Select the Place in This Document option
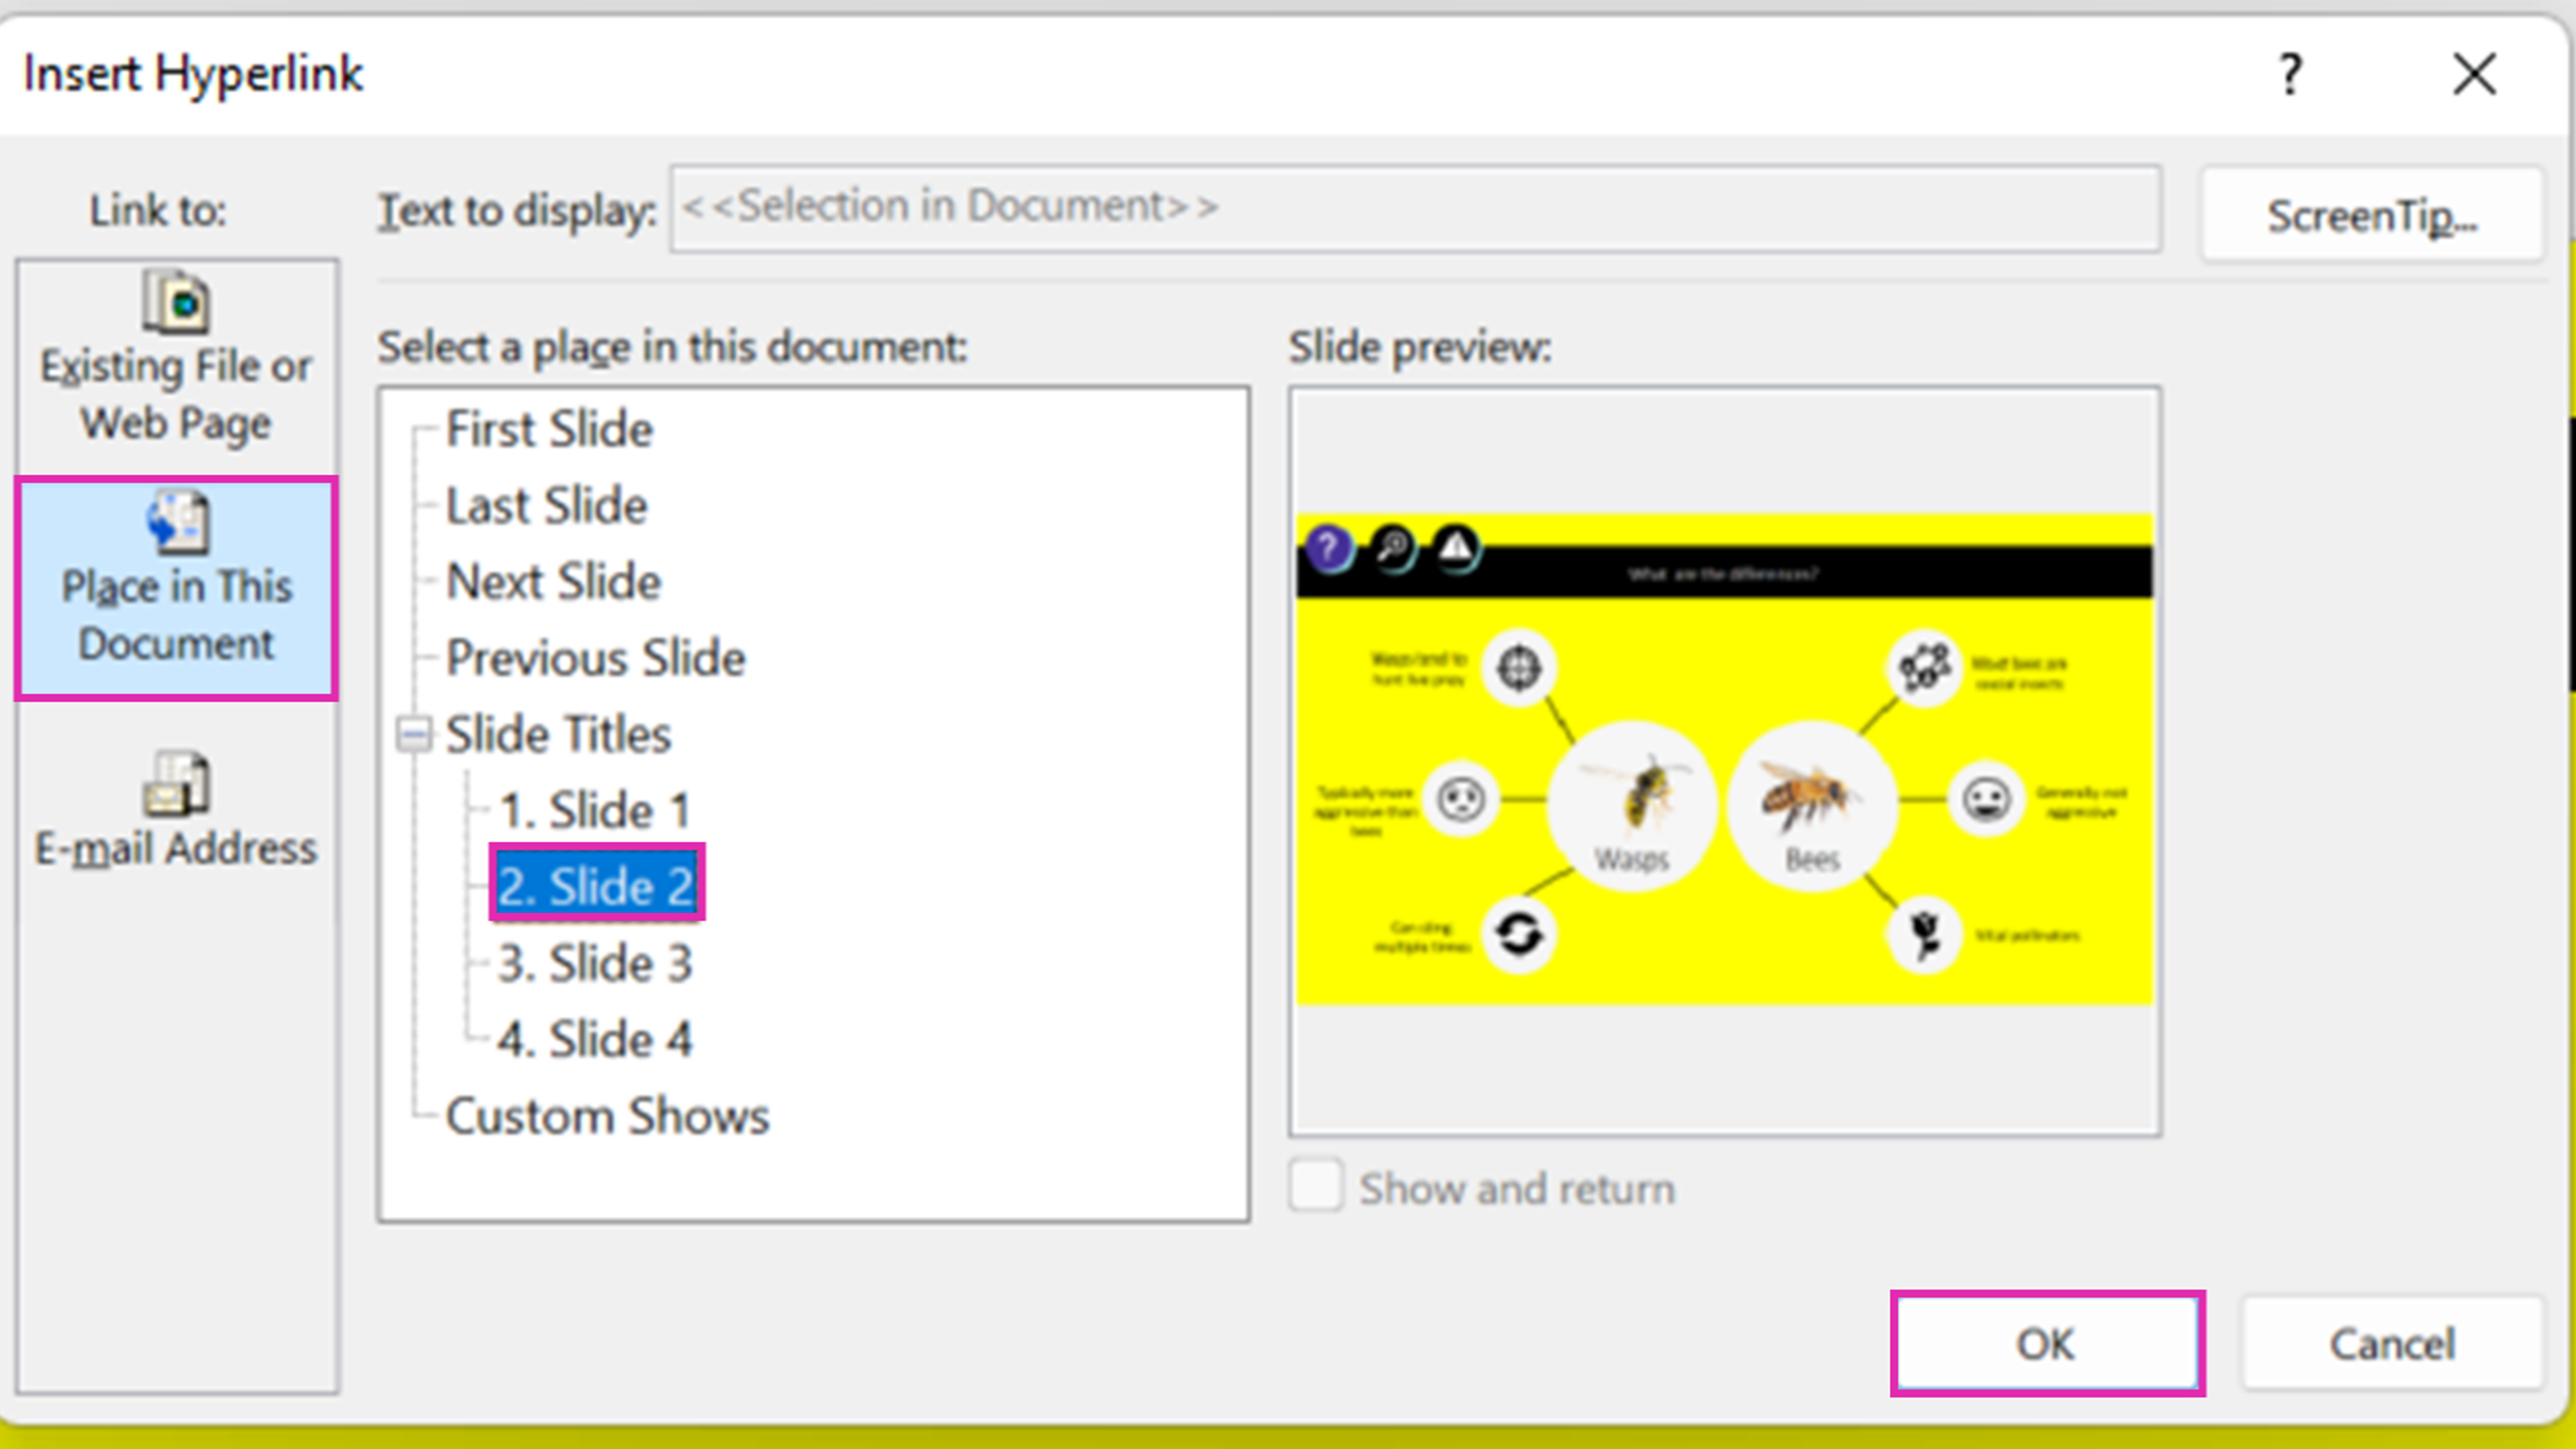 coord(176,585)
